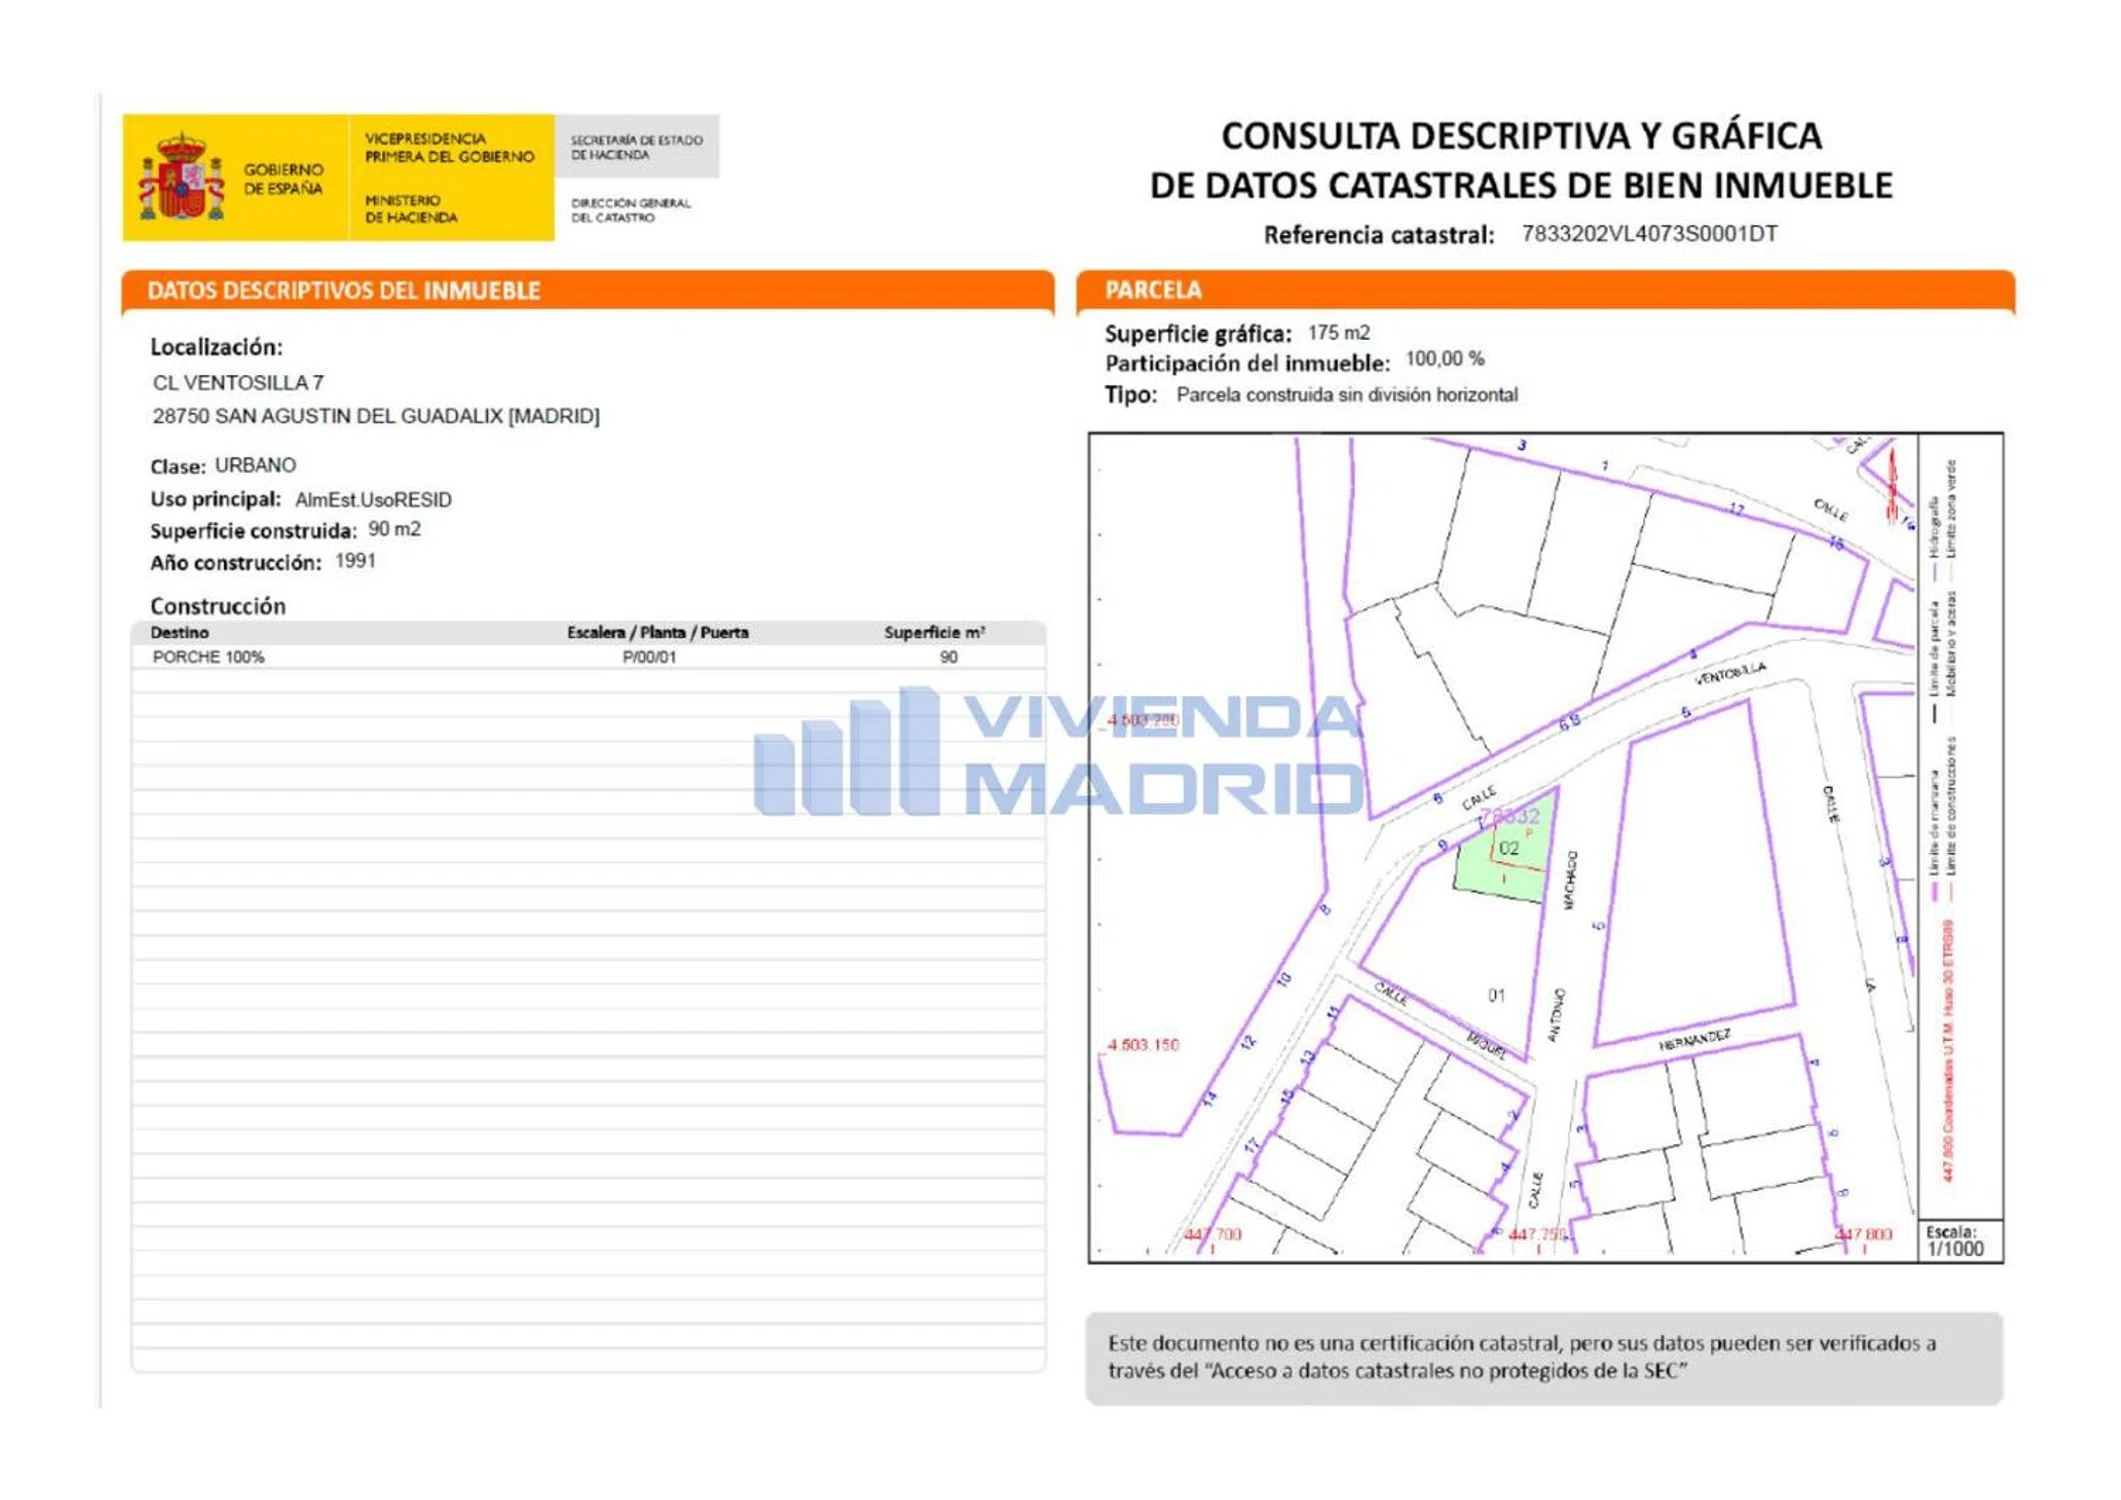This screenshot has height=1500, width=2121.
Task: Click the 4.503.150 coordinate label on the map
Action: click(1143, 1045)
